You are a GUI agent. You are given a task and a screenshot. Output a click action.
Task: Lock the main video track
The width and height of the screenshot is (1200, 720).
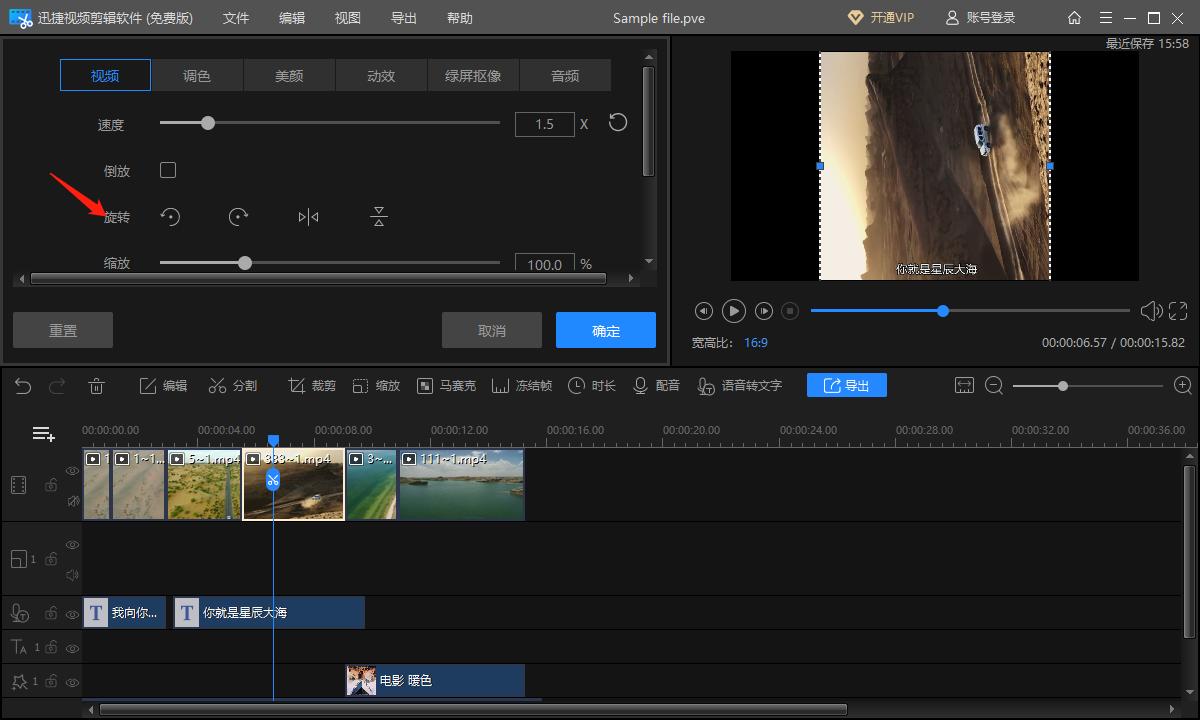[50, 486]
